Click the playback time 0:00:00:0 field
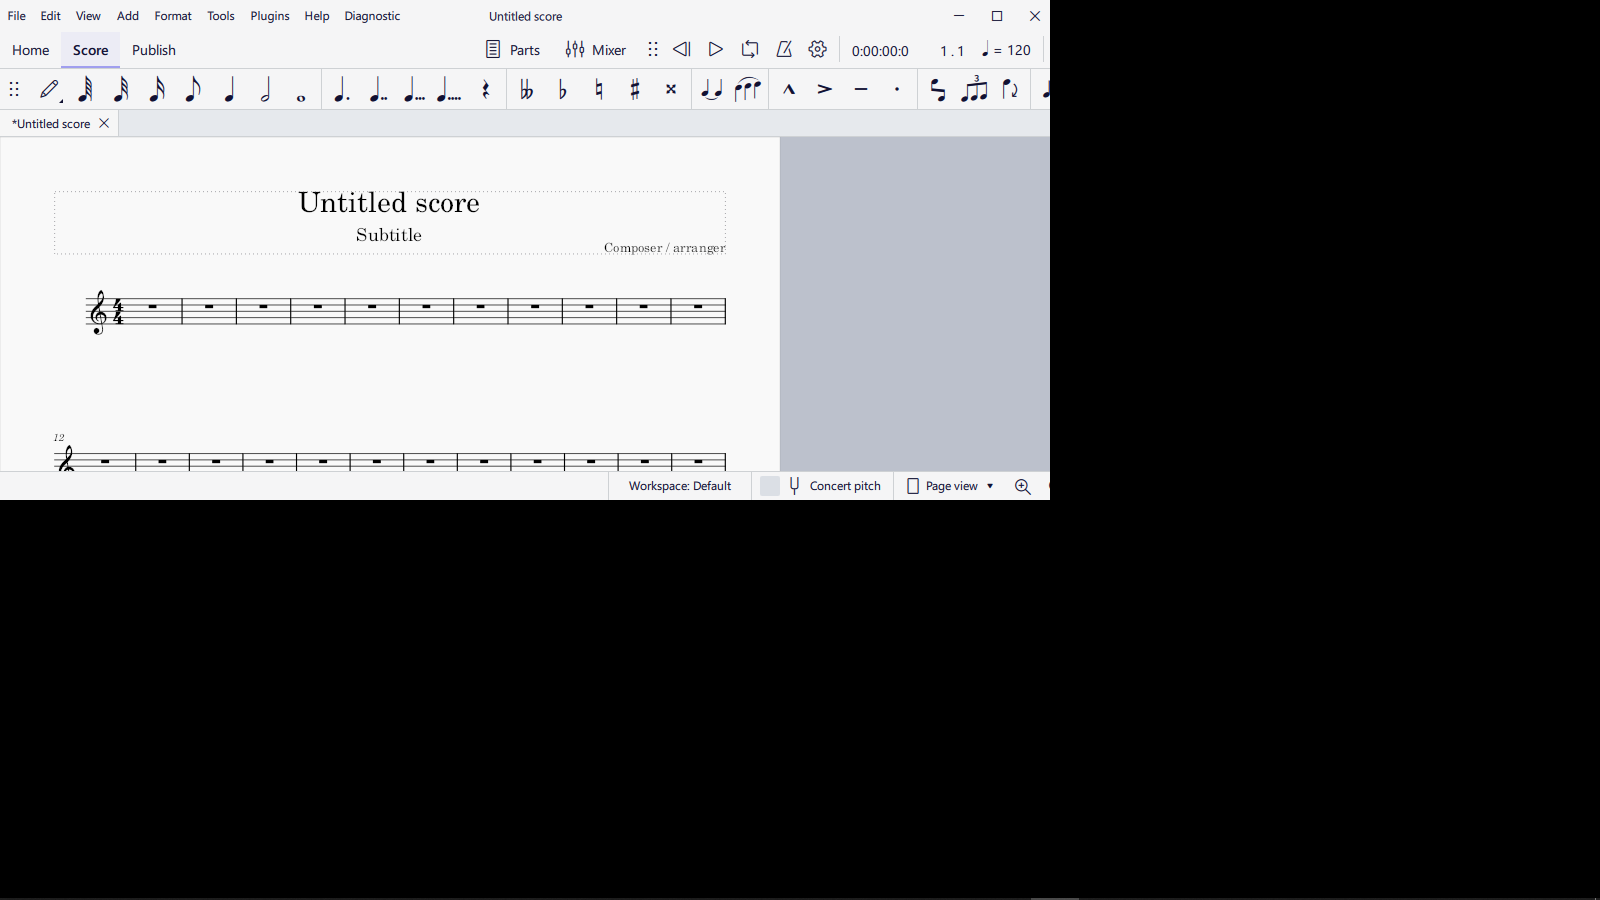Viewport: 1600px width, 900px height. click(881, 51)
